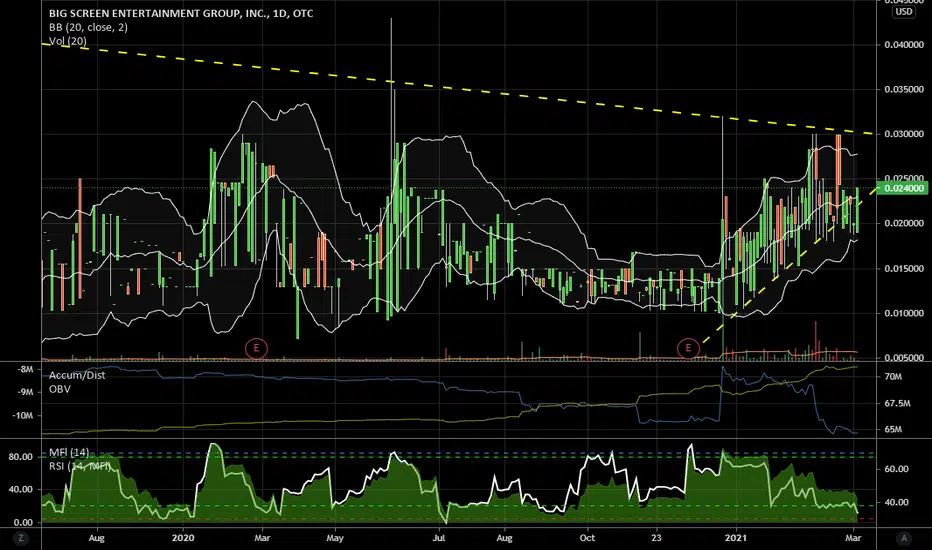Click the green 0.024000 current price label
Viewport: 932px width, 550px height.
(904, 188)
